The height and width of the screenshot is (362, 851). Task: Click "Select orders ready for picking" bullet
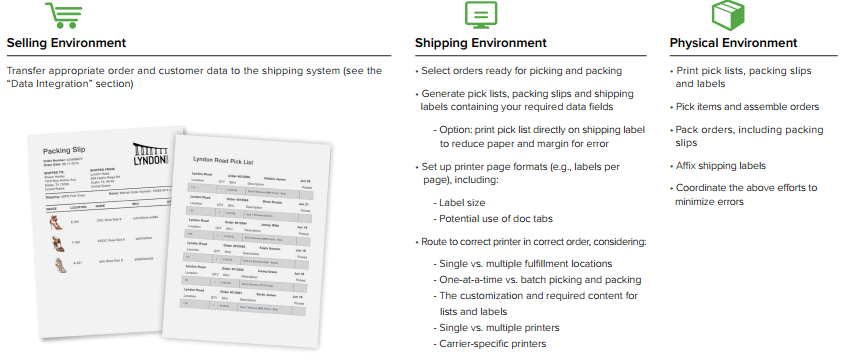tap(518, 71)
